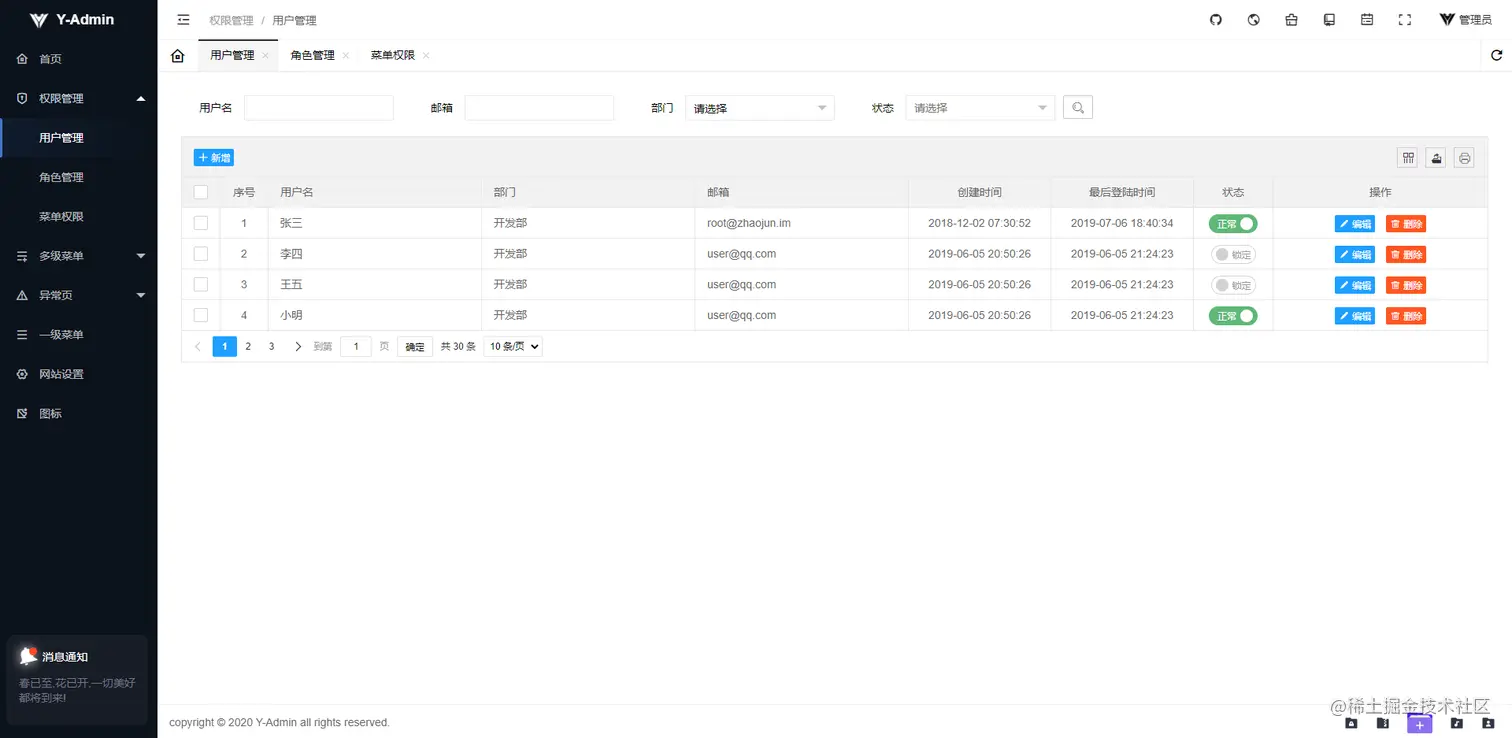This screenshot has width=1512, height=738.
Task: Click 删除 for user 李四
Action: [x=1406, y=255]
